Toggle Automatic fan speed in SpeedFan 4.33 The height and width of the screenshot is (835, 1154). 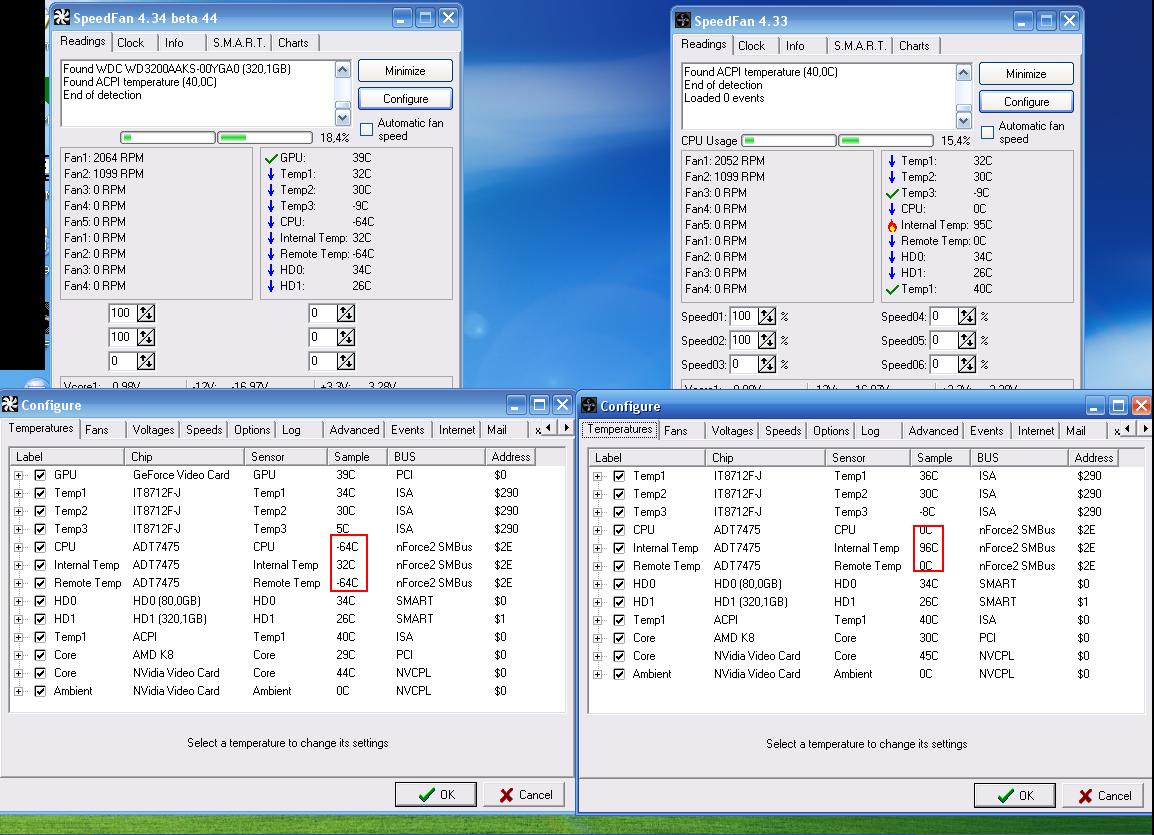pyautogui.click(x=988, y=132)
